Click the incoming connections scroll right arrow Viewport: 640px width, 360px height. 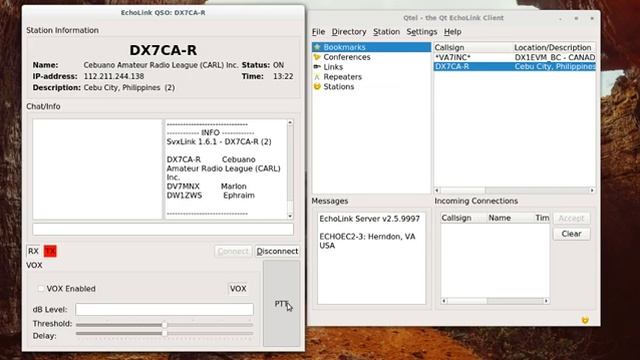[546, 301]
